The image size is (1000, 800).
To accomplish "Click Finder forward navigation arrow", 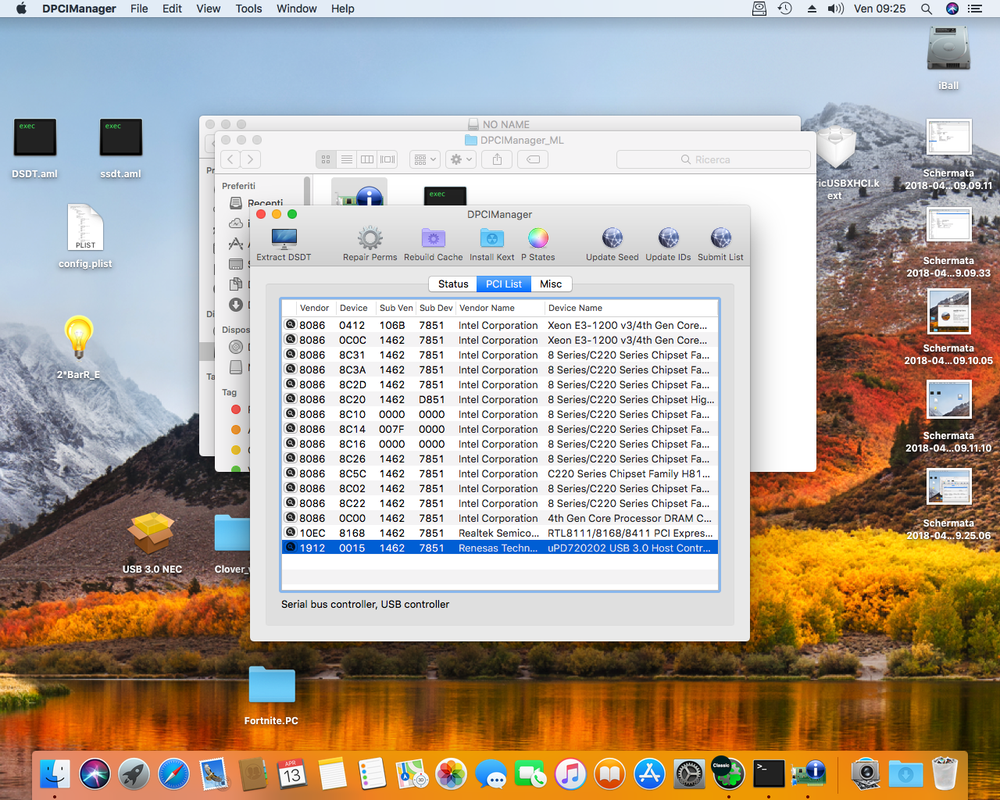I will (251, 159).
